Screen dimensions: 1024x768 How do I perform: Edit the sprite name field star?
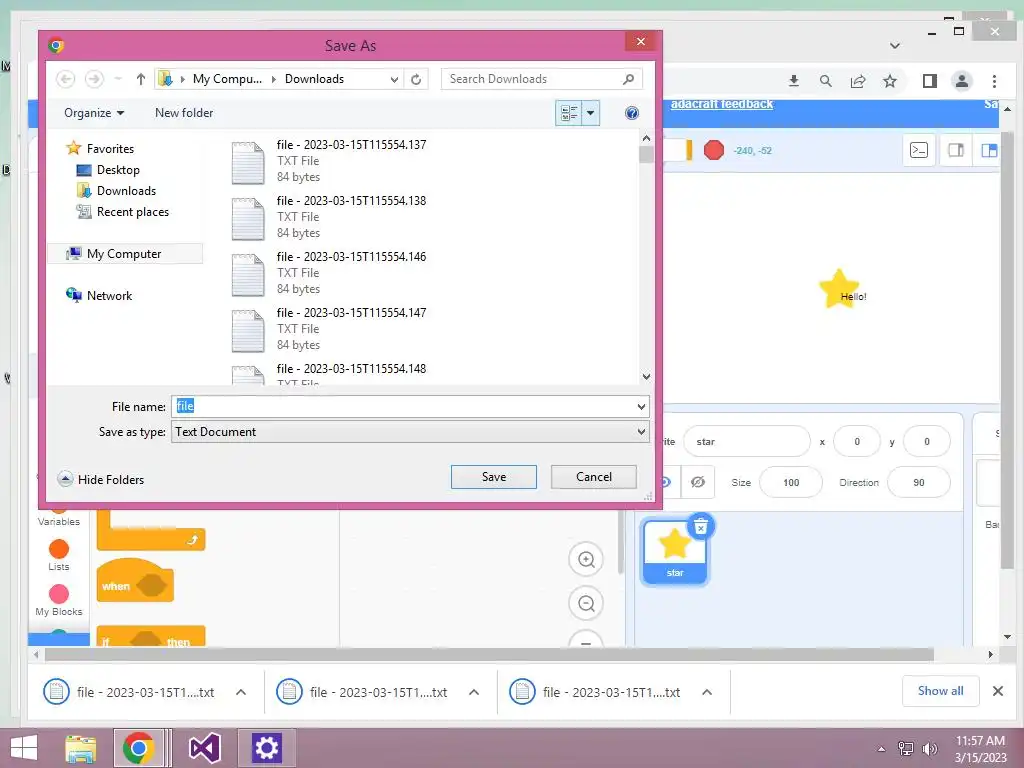click(x=746, y=441)
